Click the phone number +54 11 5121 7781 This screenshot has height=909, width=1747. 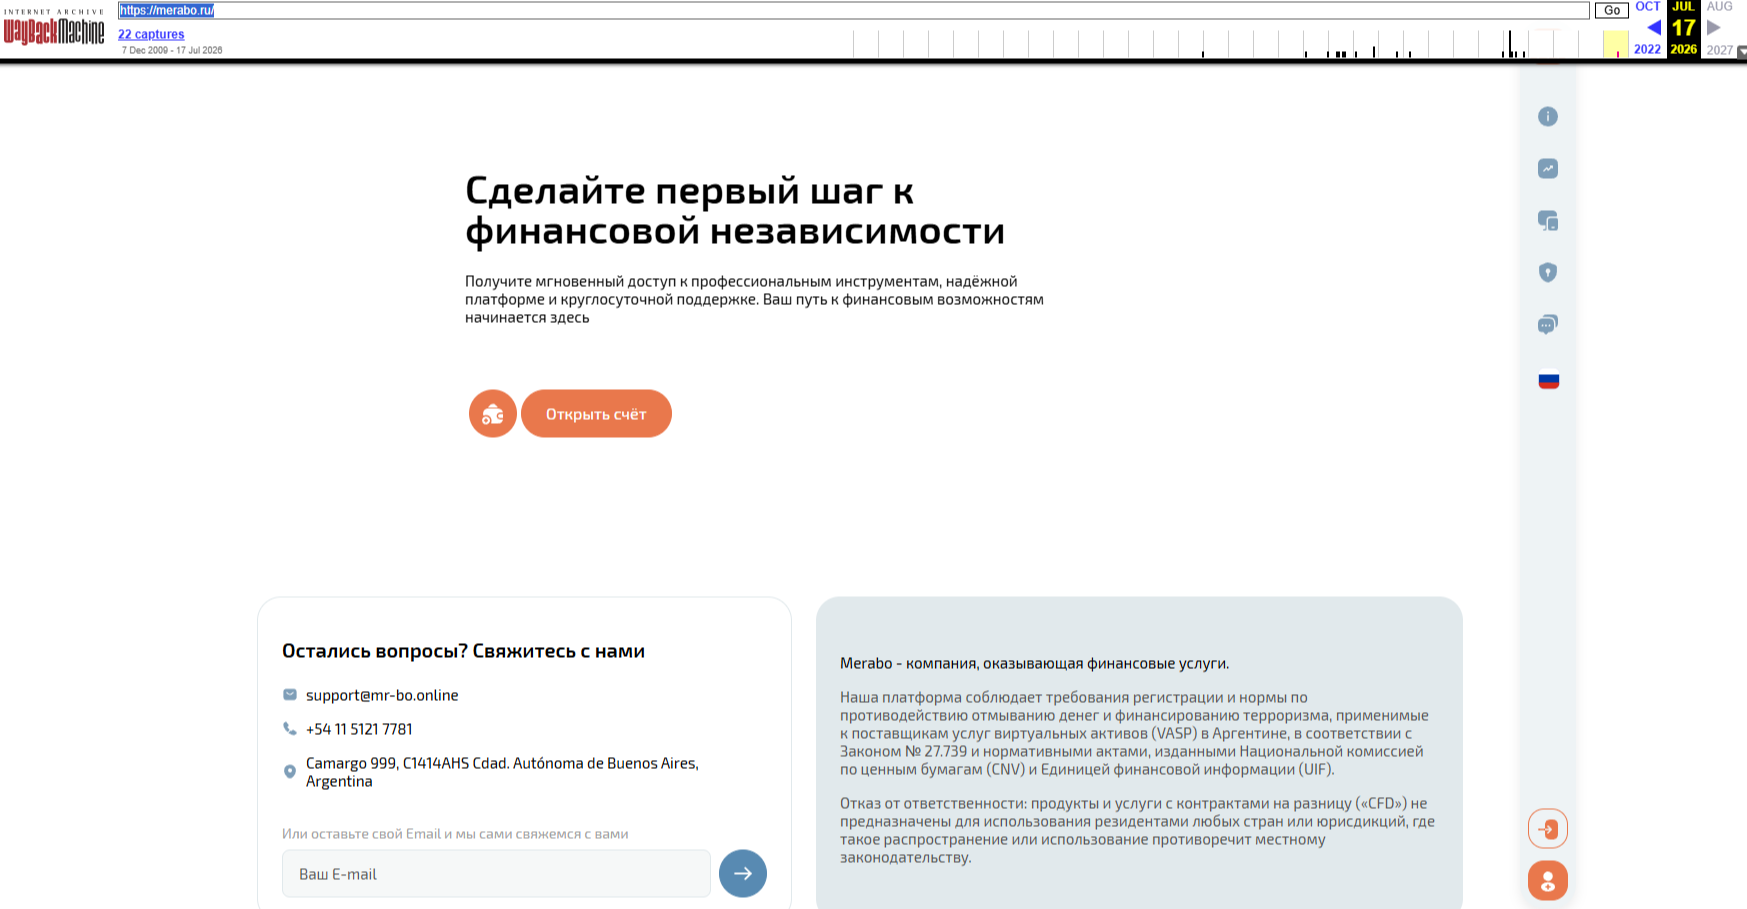coord(359,729)
